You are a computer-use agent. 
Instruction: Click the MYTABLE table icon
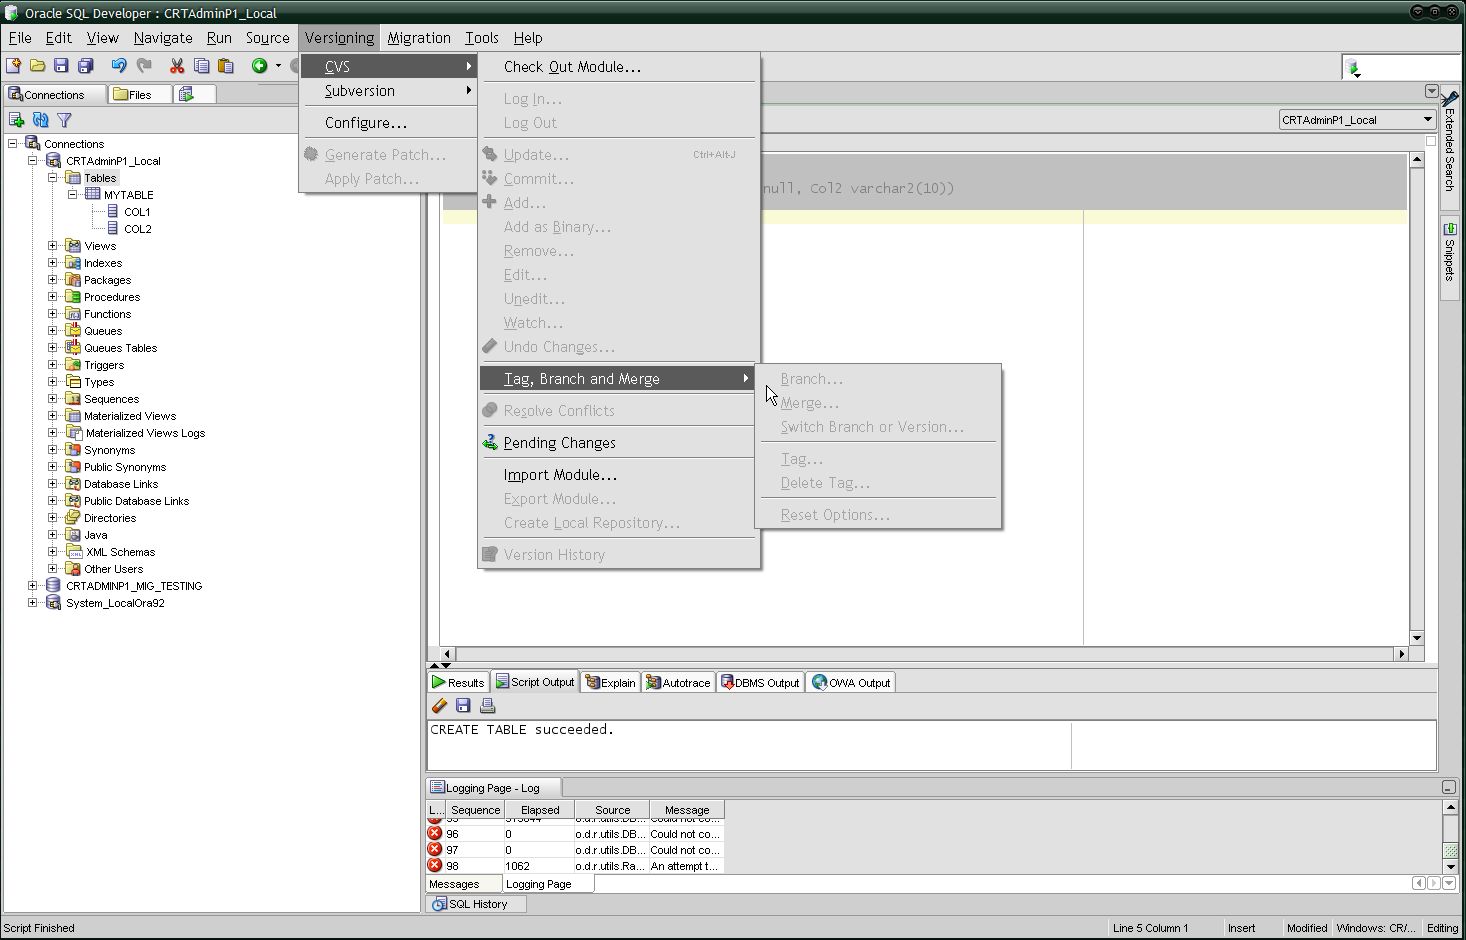tap(93, 194)
